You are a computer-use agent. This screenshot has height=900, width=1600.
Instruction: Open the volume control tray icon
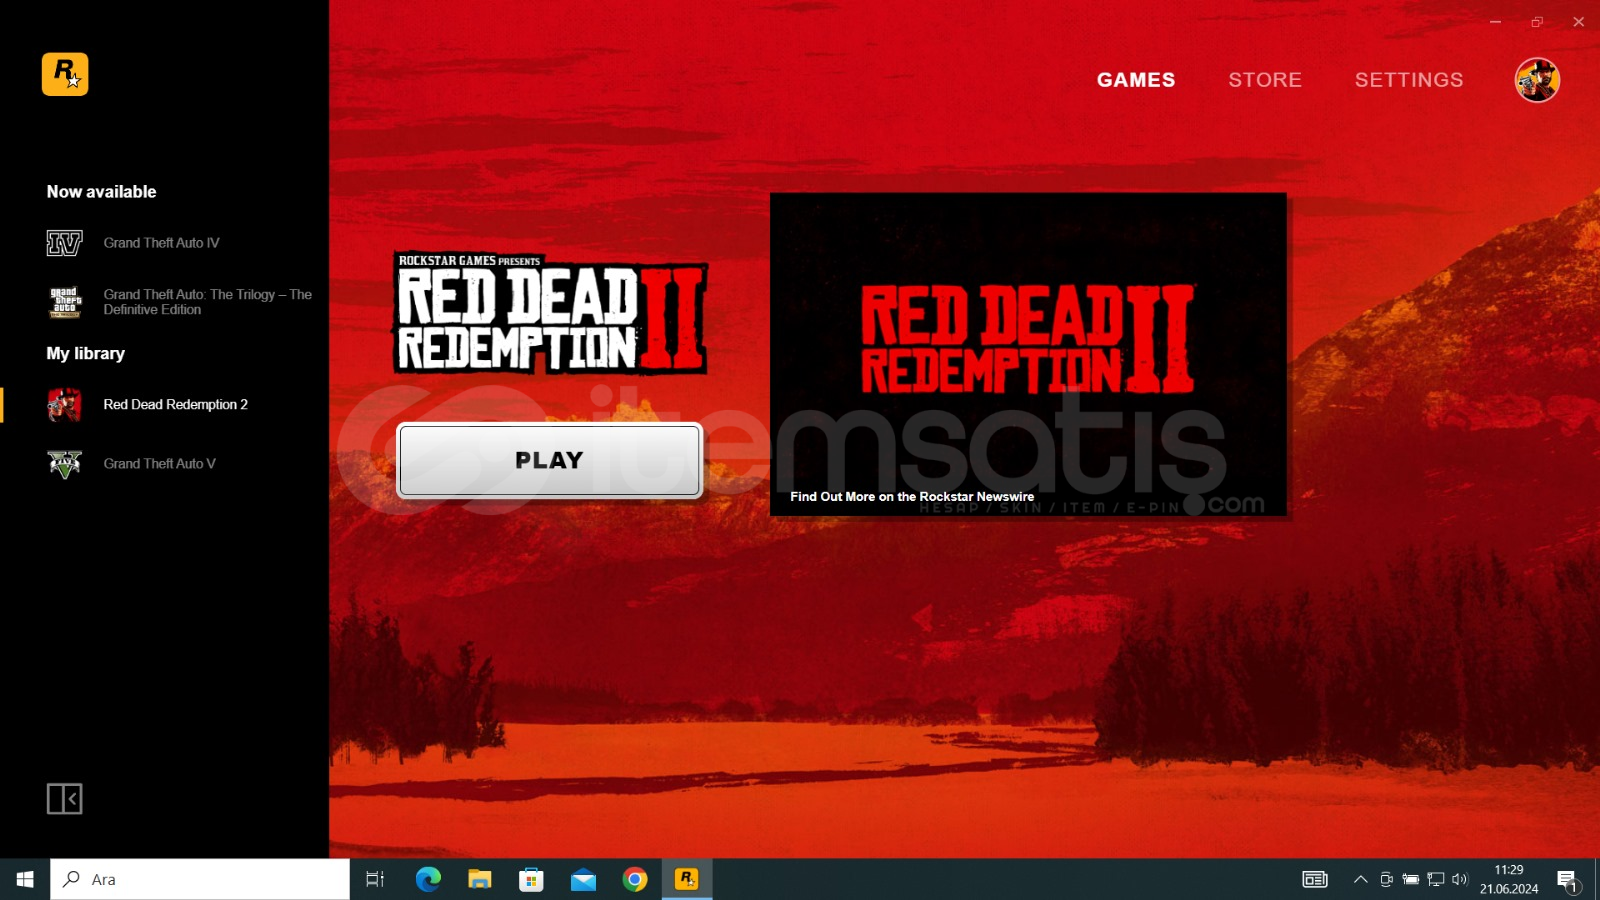1460,879
